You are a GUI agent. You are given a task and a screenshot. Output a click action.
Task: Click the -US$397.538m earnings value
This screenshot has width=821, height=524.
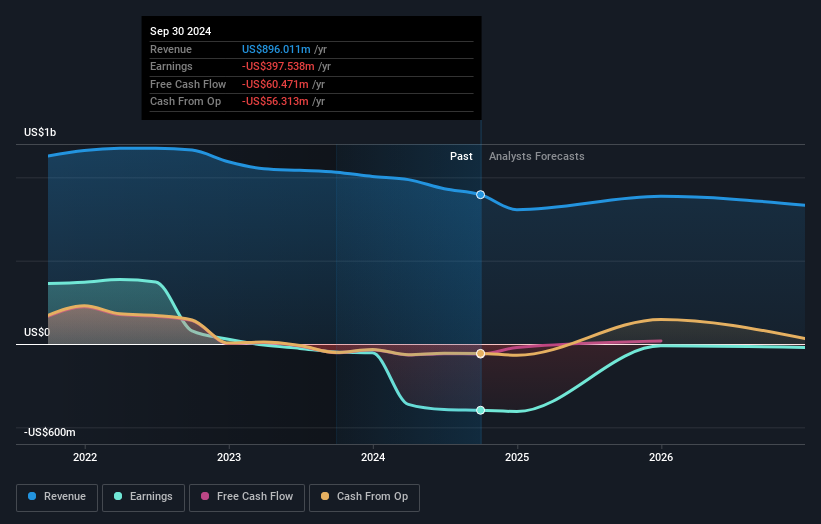[x=278, y=66]
